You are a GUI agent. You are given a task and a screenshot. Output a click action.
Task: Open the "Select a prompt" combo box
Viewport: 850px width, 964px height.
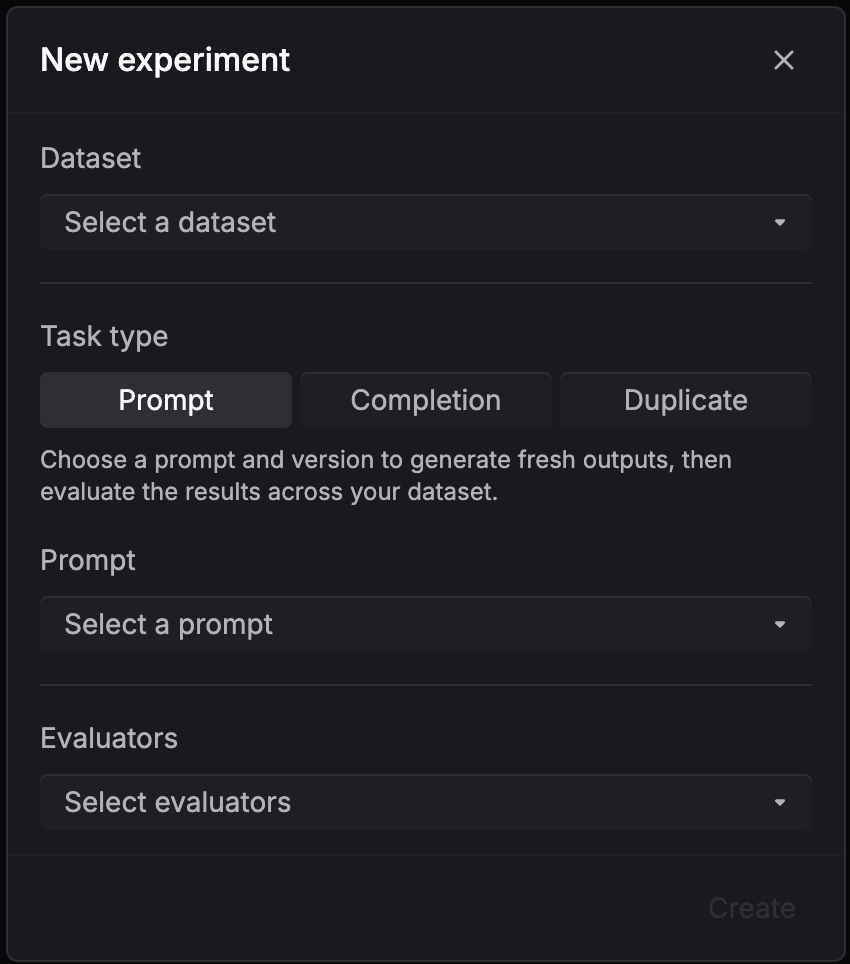425,624
